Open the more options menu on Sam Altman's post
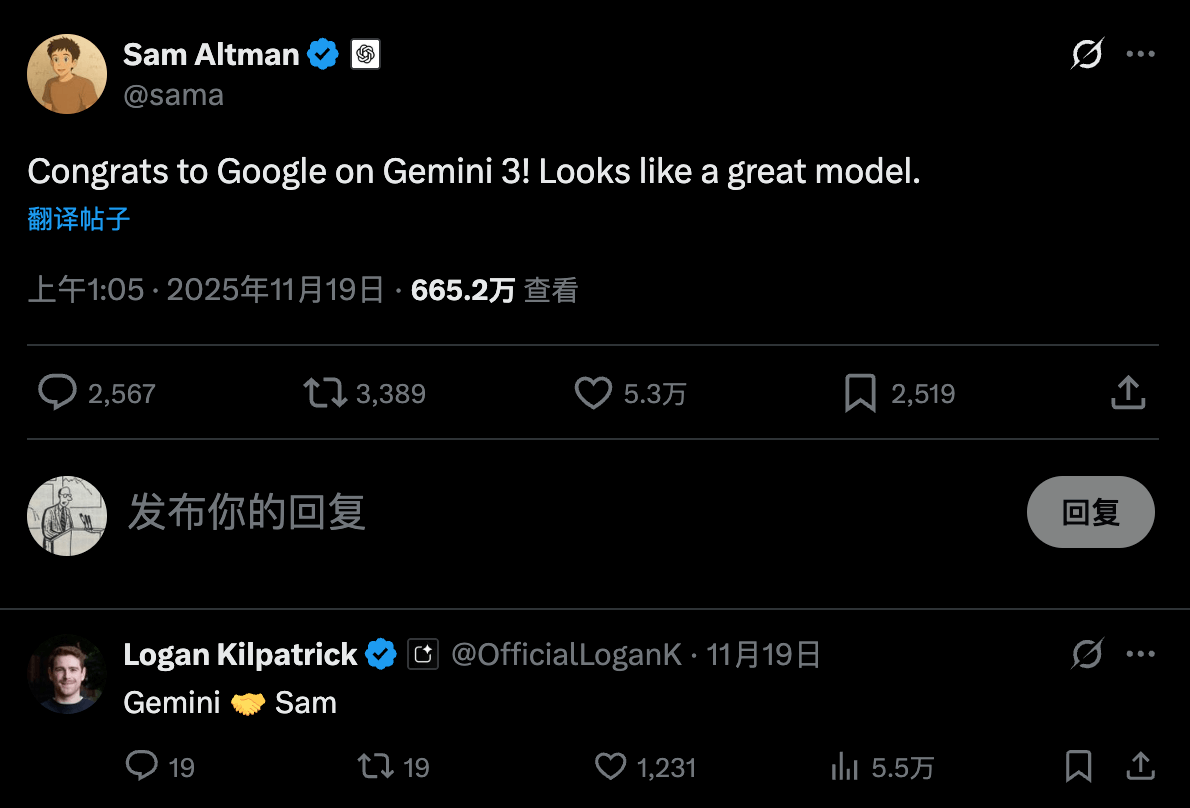 1141,54
